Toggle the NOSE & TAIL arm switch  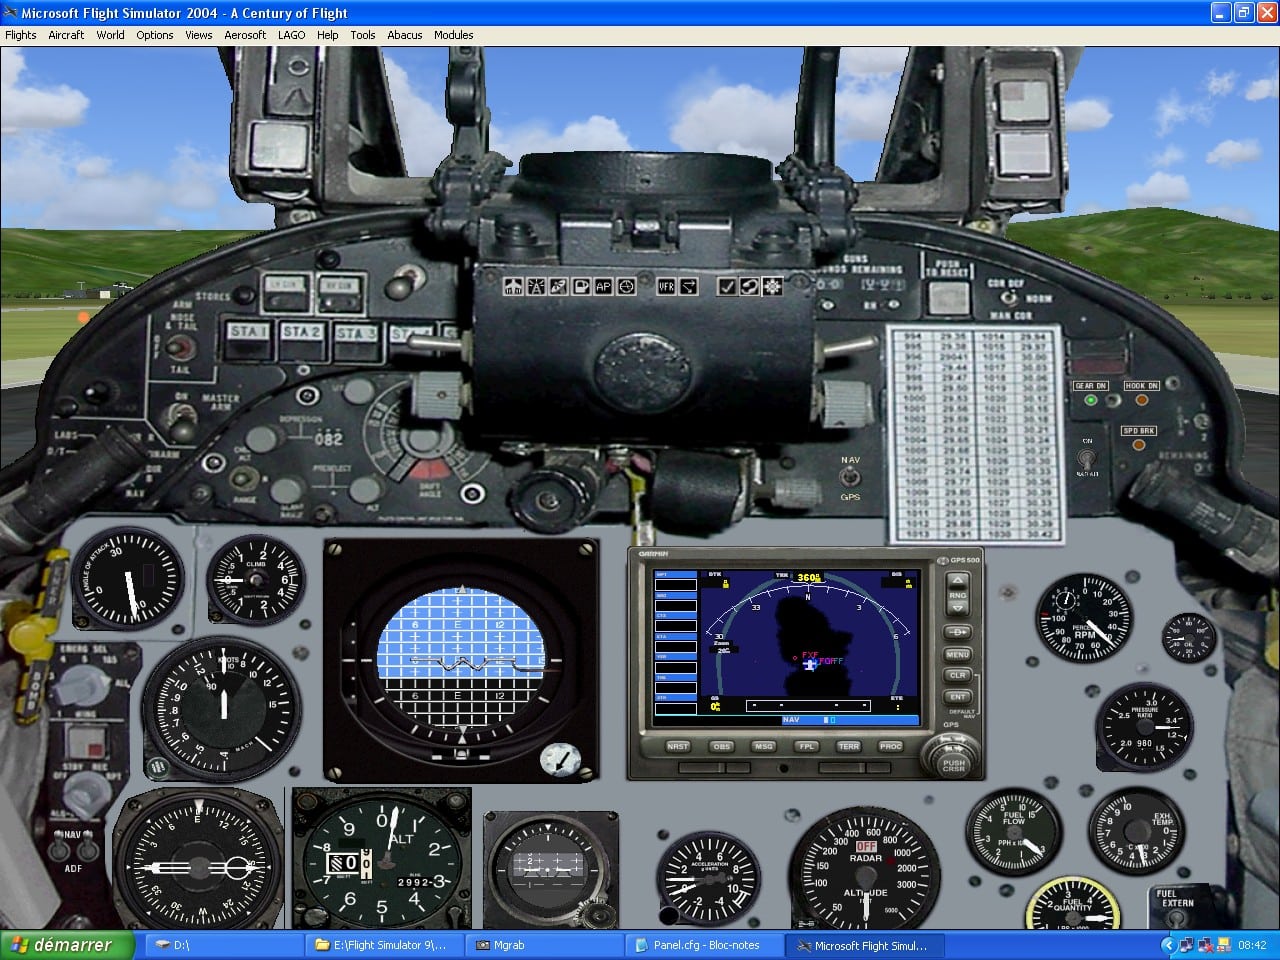coord(180,347)
